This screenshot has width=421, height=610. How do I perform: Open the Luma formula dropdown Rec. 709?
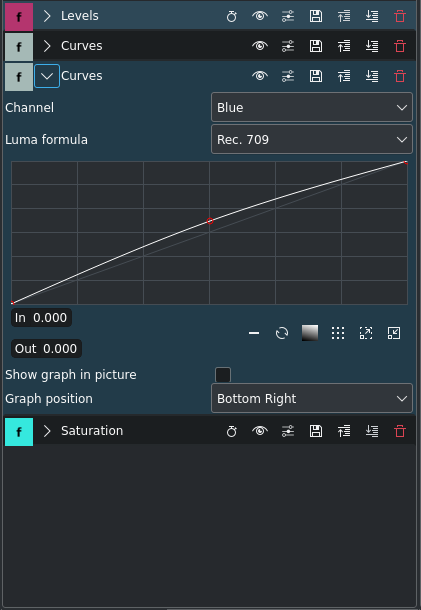(x=312, y=139)
